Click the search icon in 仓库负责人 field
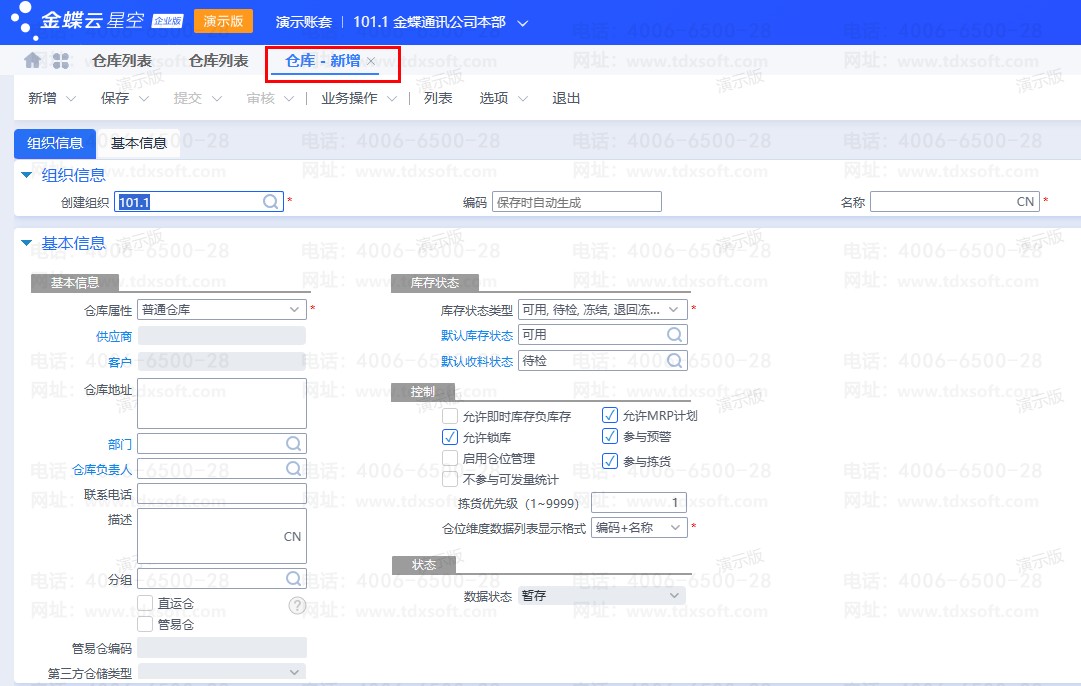The image size is (1081, 686). point(294,469)
